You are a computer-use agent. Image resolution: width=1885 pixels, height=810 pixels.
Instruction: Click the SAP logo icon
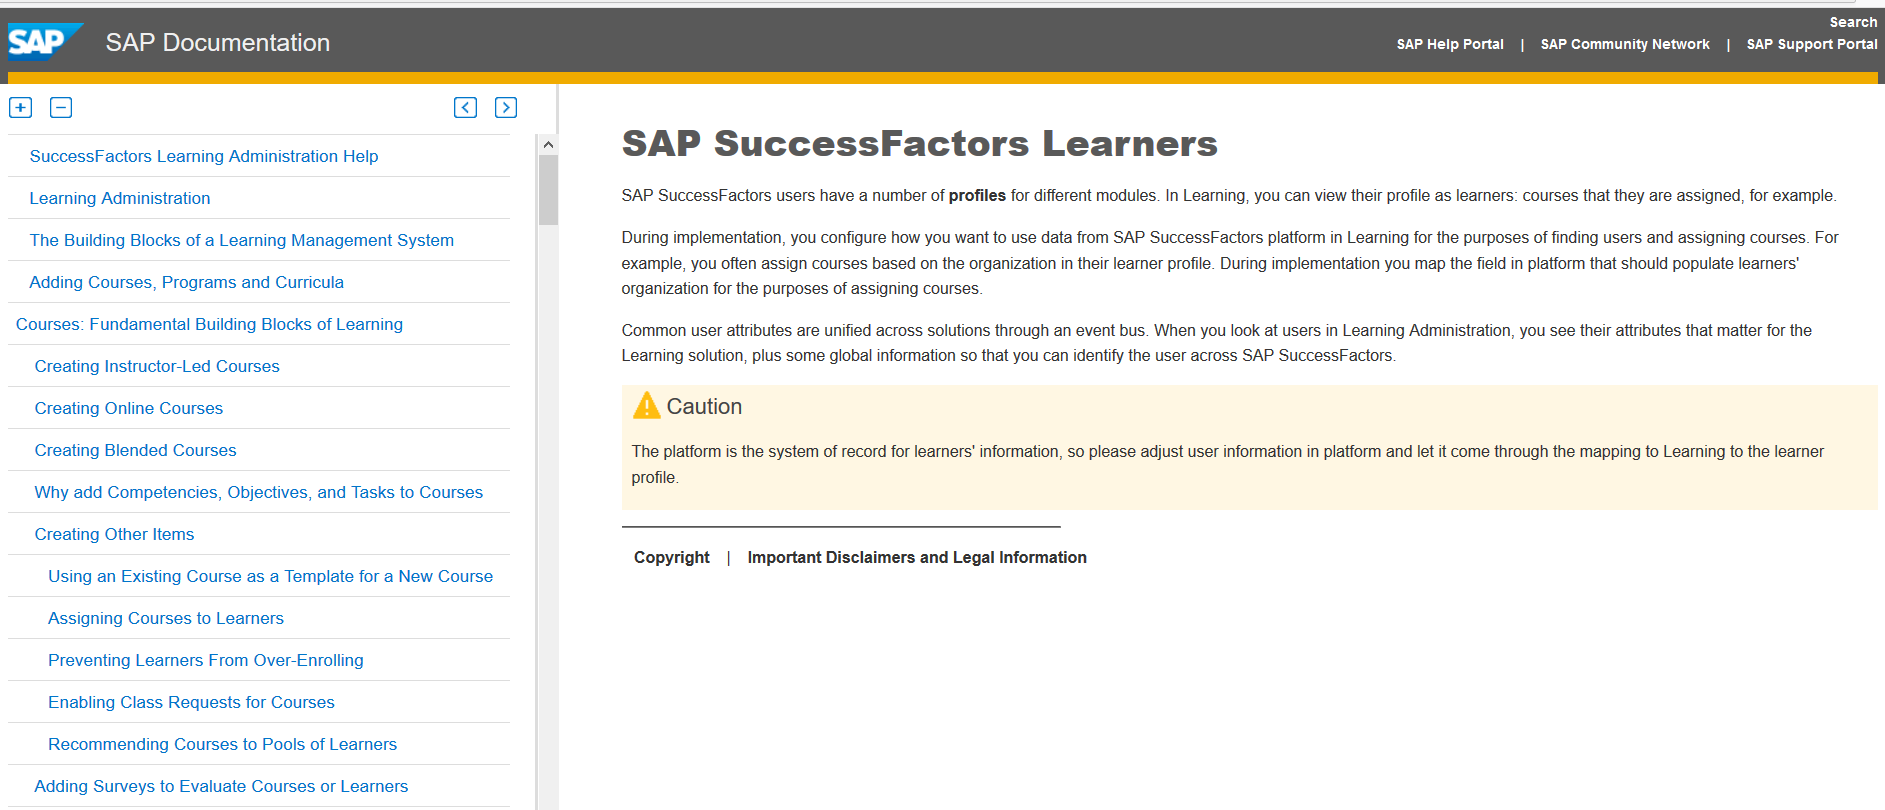[45, 42]
